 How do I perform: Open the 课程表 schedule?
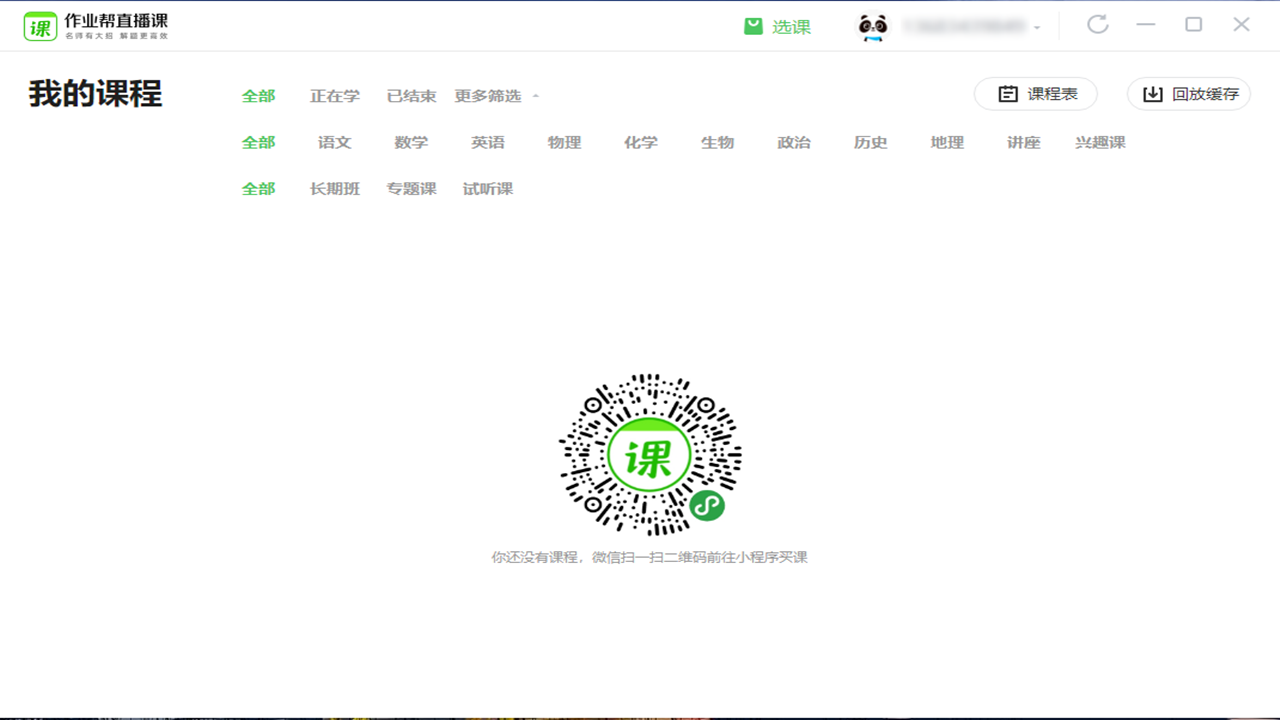click(1035, 93)
